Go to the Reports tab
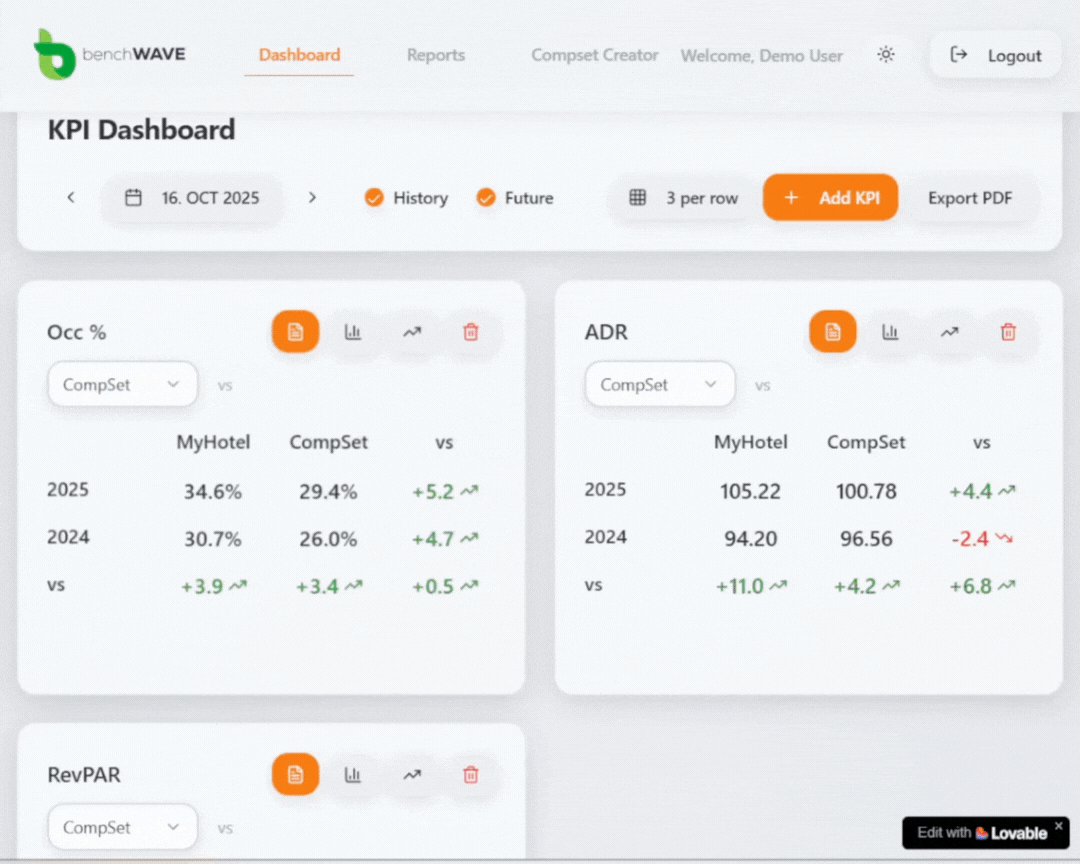1080x864 pixels. click(435, 55)
